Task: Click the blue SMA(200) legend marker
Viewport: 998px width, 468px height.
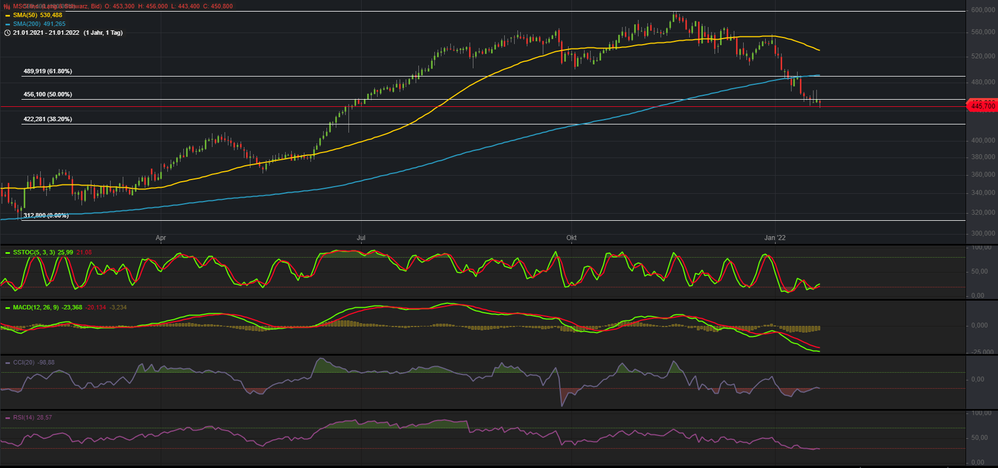Action: [8, 24]
